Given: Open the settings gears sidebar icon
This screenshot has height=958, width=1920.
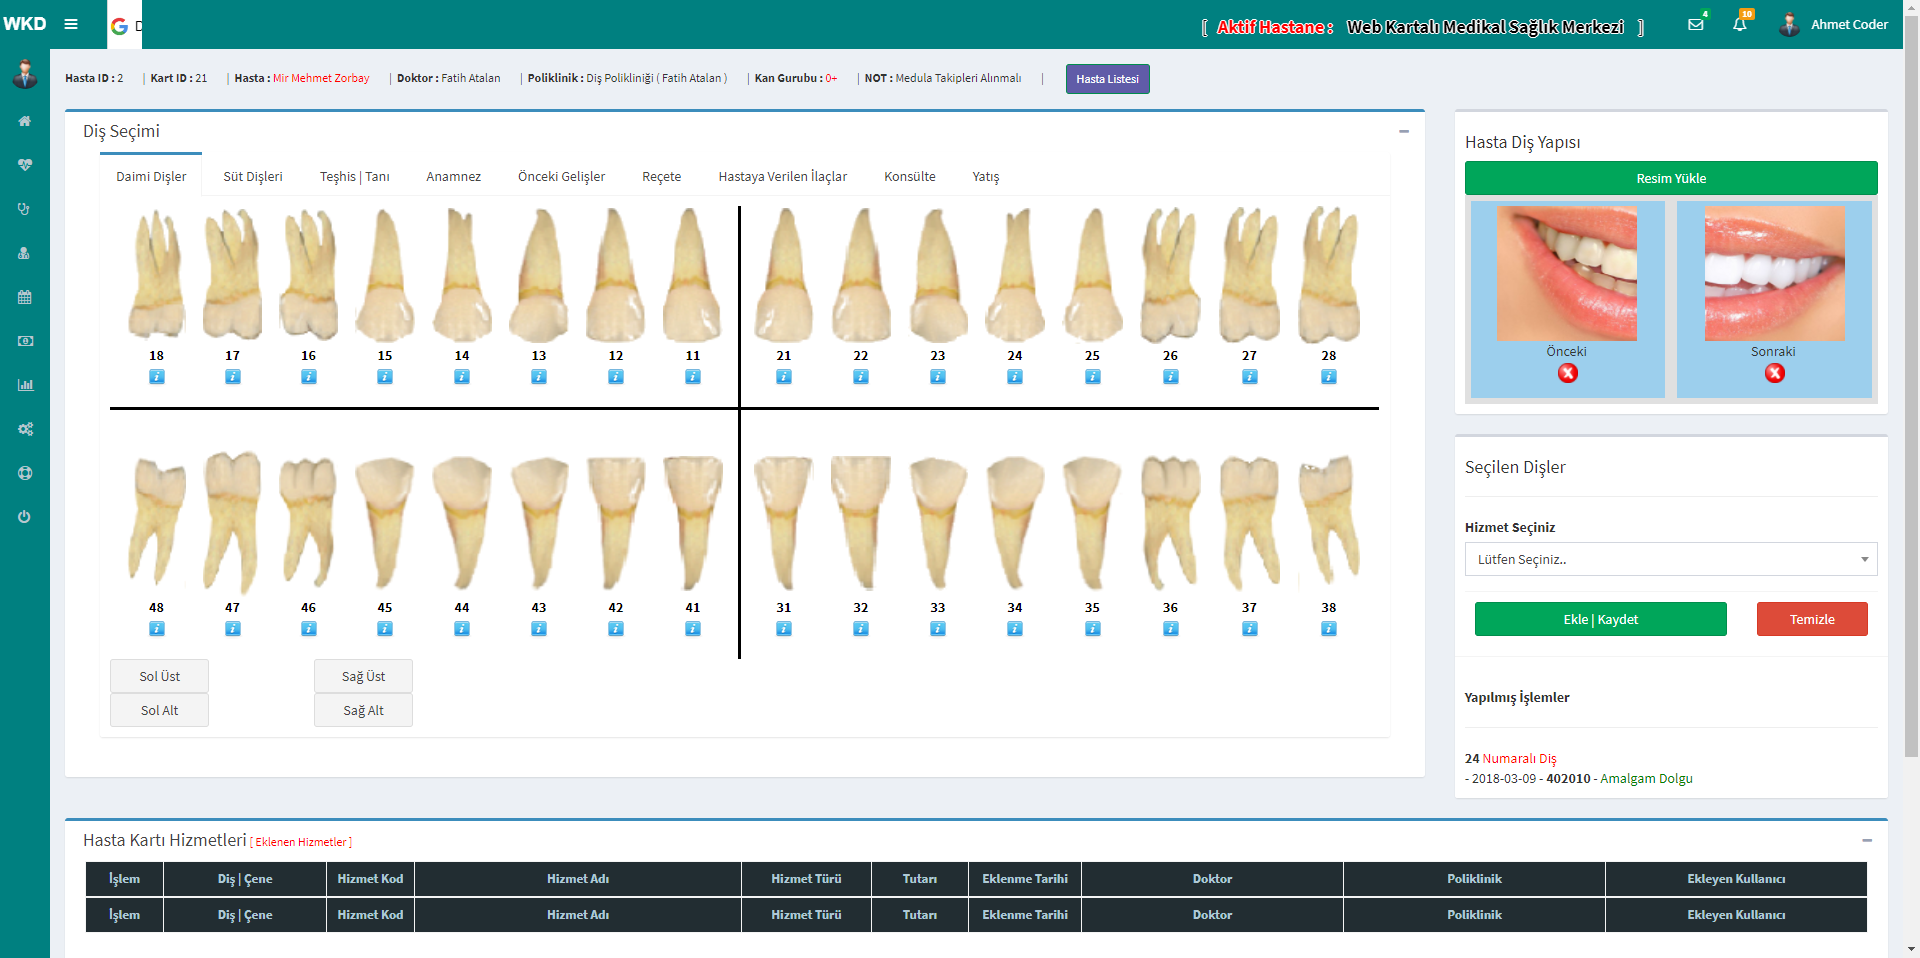Looking at the screenshot, I should (25, 429).
